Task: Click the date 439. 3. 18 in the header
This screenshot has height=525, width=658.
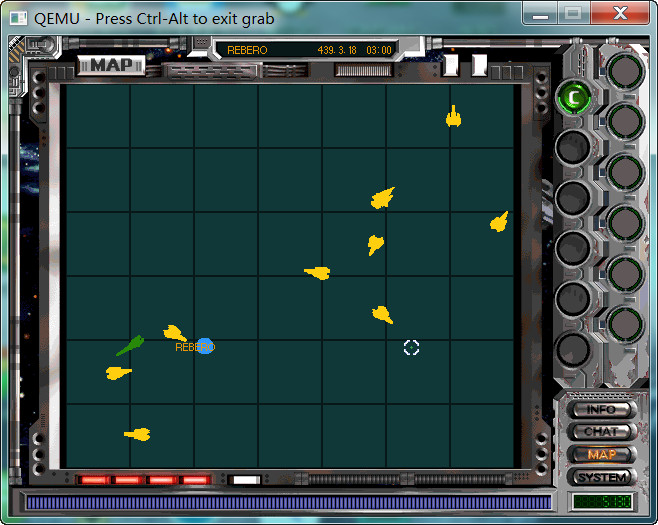Action: [x=337, y=50]
